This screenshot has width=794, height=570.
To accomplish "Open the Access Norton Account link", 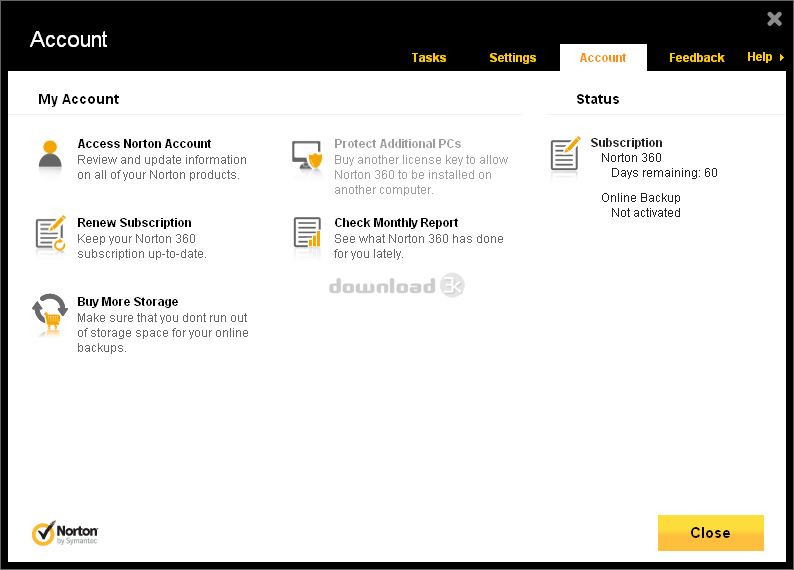I will (x=144, y=144).
